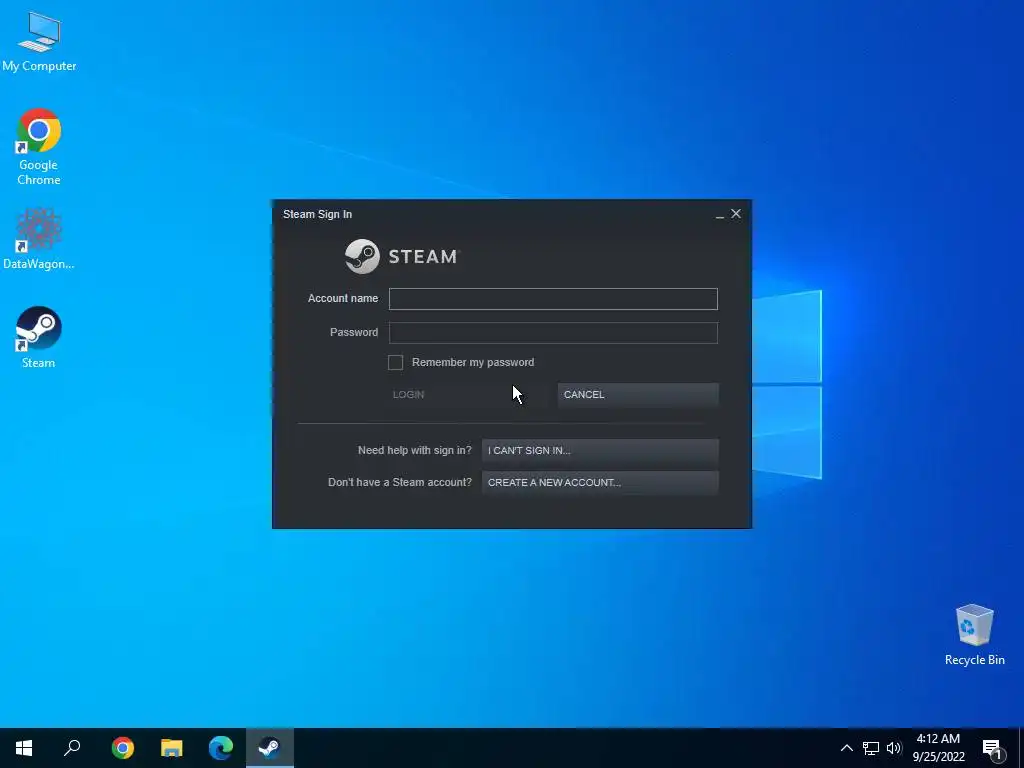Image resolution: width=1024 pixels, height=768 pixels.
Task: Open taskbar search magnifier
Action: 72,747
